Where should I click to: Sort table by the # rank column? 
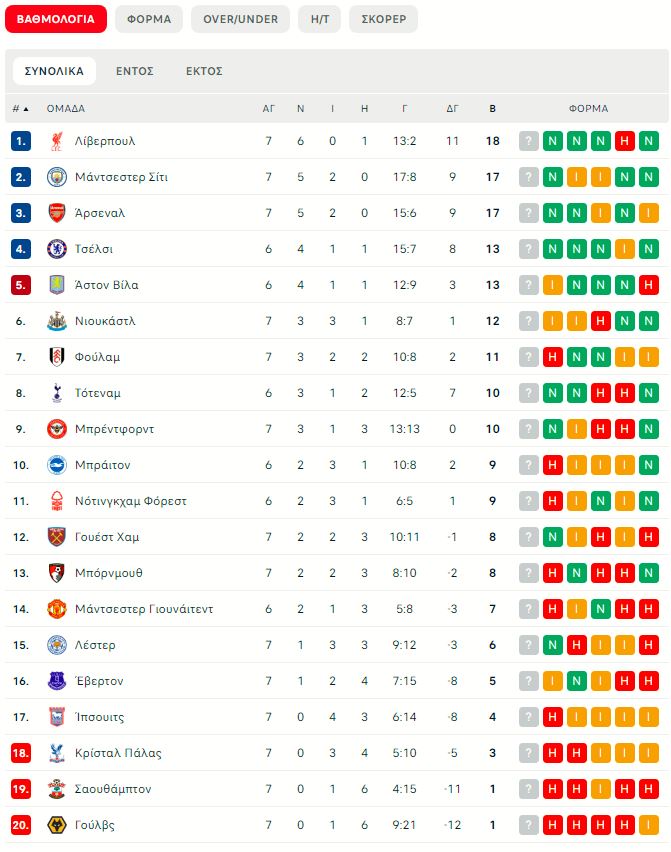[x=20, y=108]
